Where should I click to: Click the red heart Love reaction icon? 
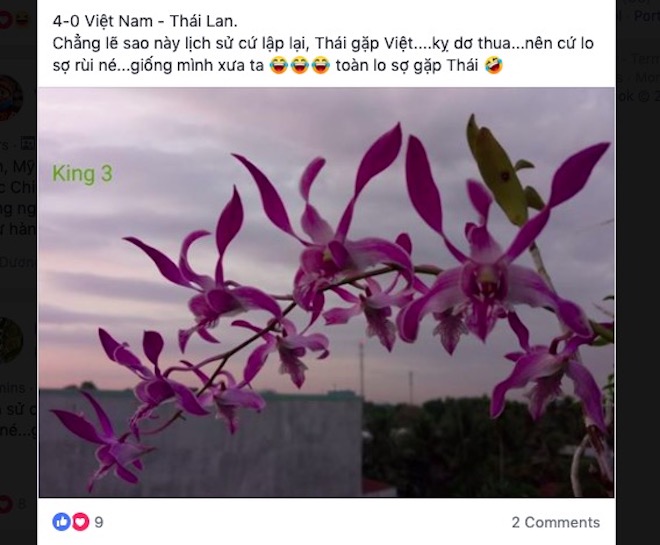tap(80, 522)
